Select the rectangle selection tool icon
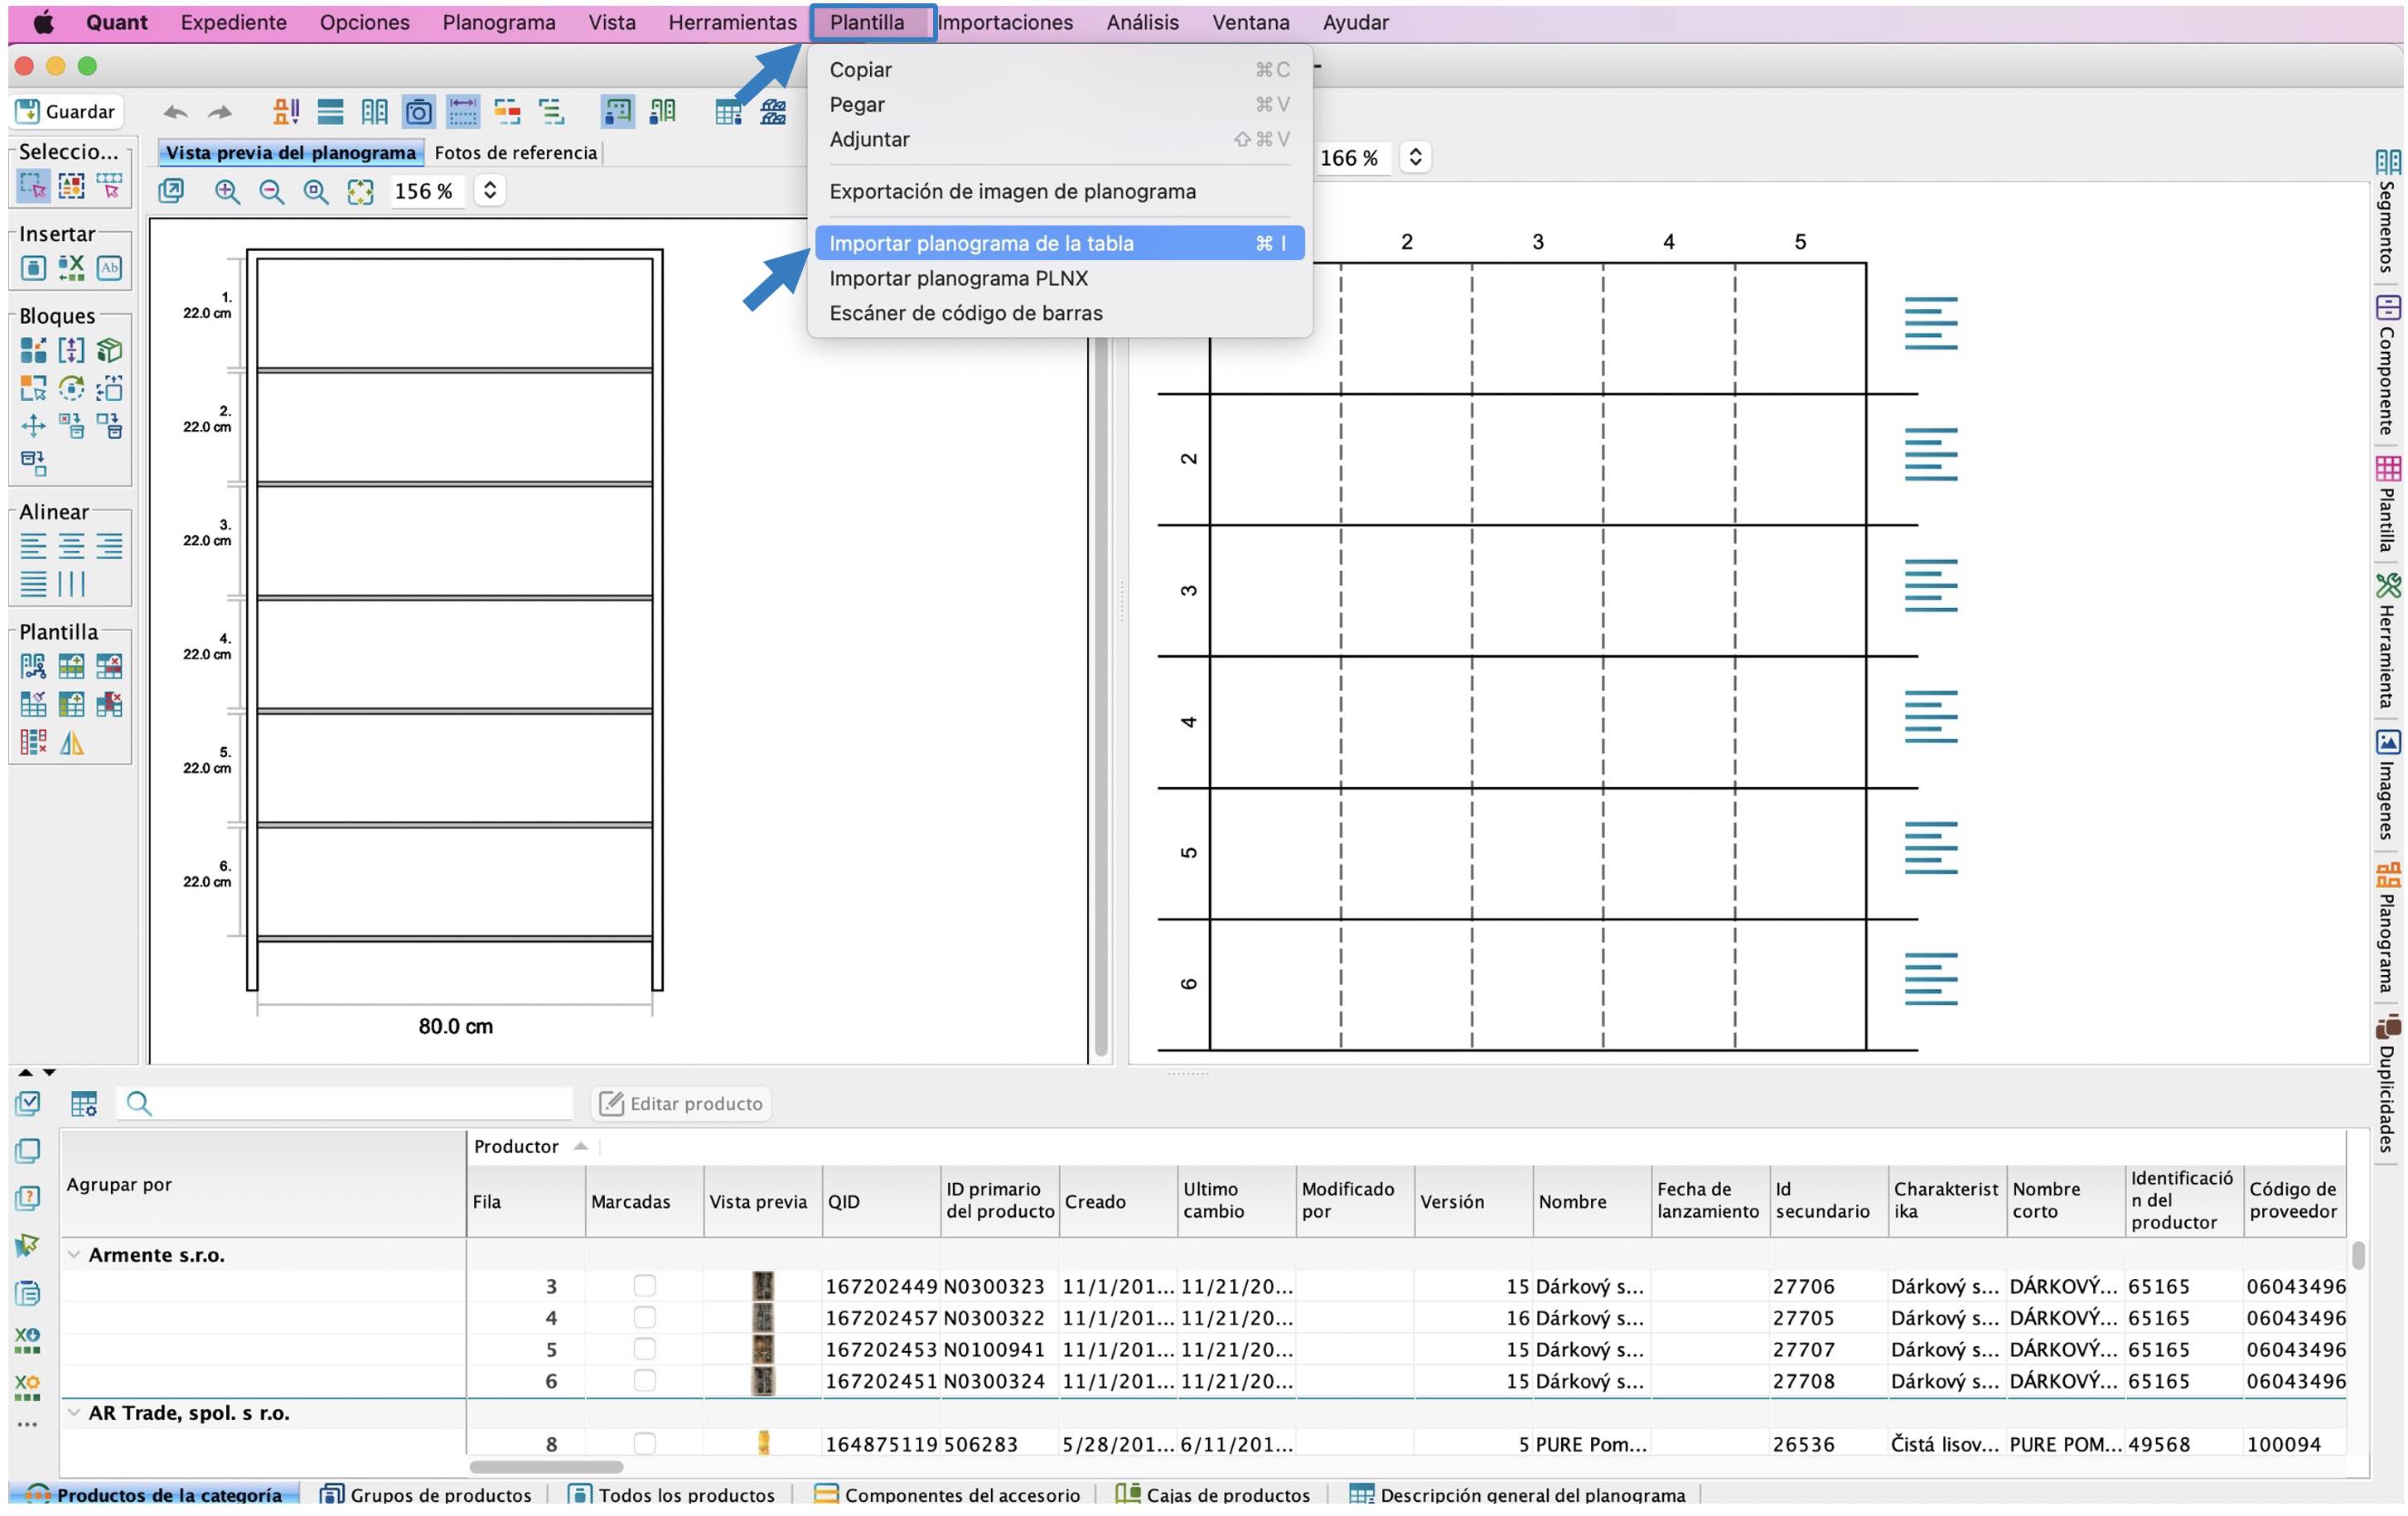The height and width of the screenshot is (1516, 2408). click(32, 186)
